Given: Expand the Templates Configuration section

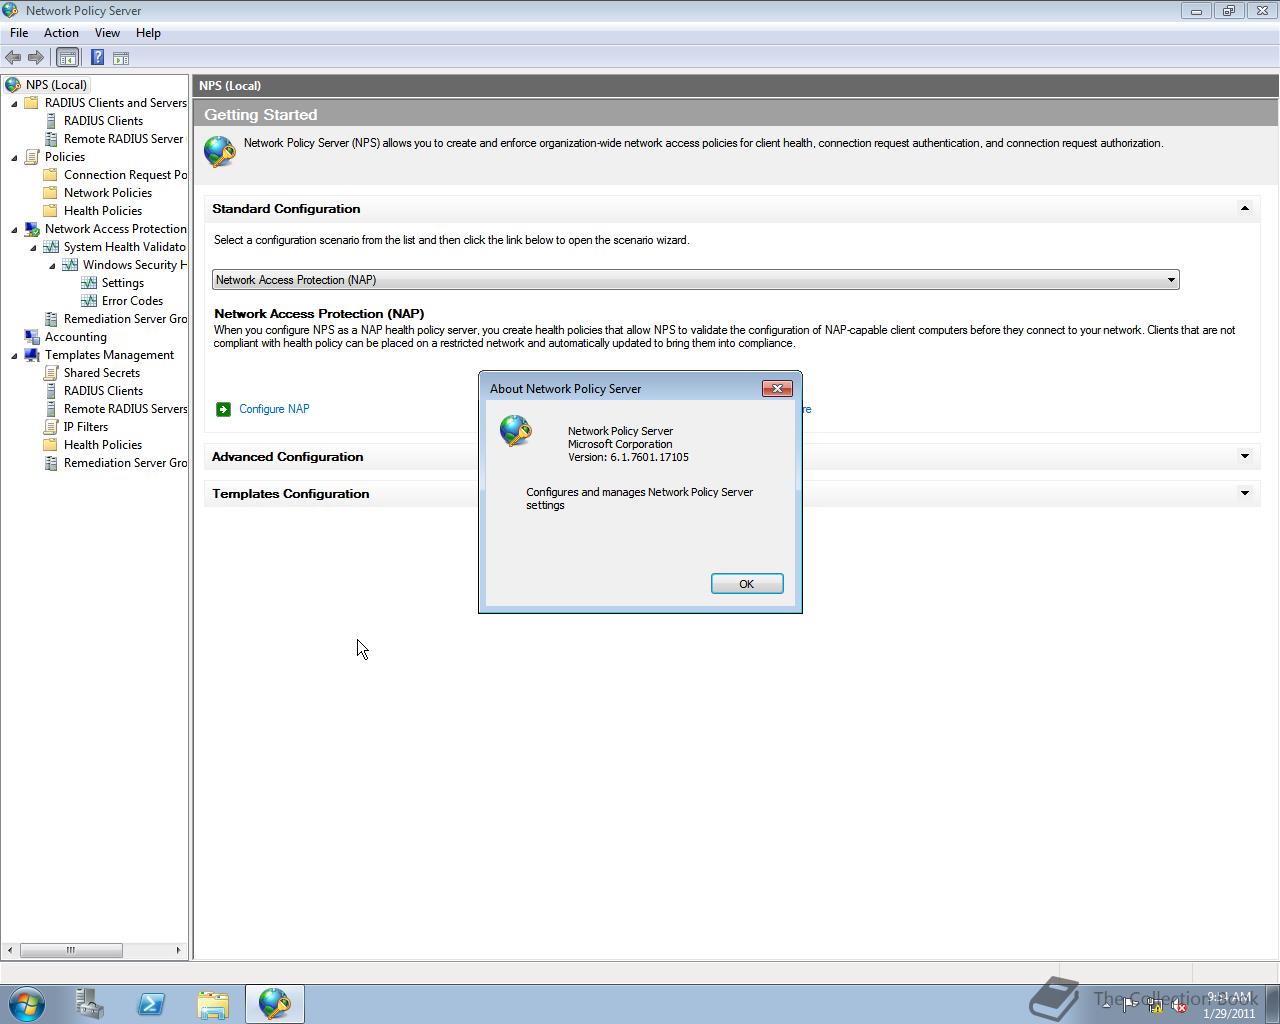Looking at the screenshot, I should pyautogui.click(x=1245, y=493).
